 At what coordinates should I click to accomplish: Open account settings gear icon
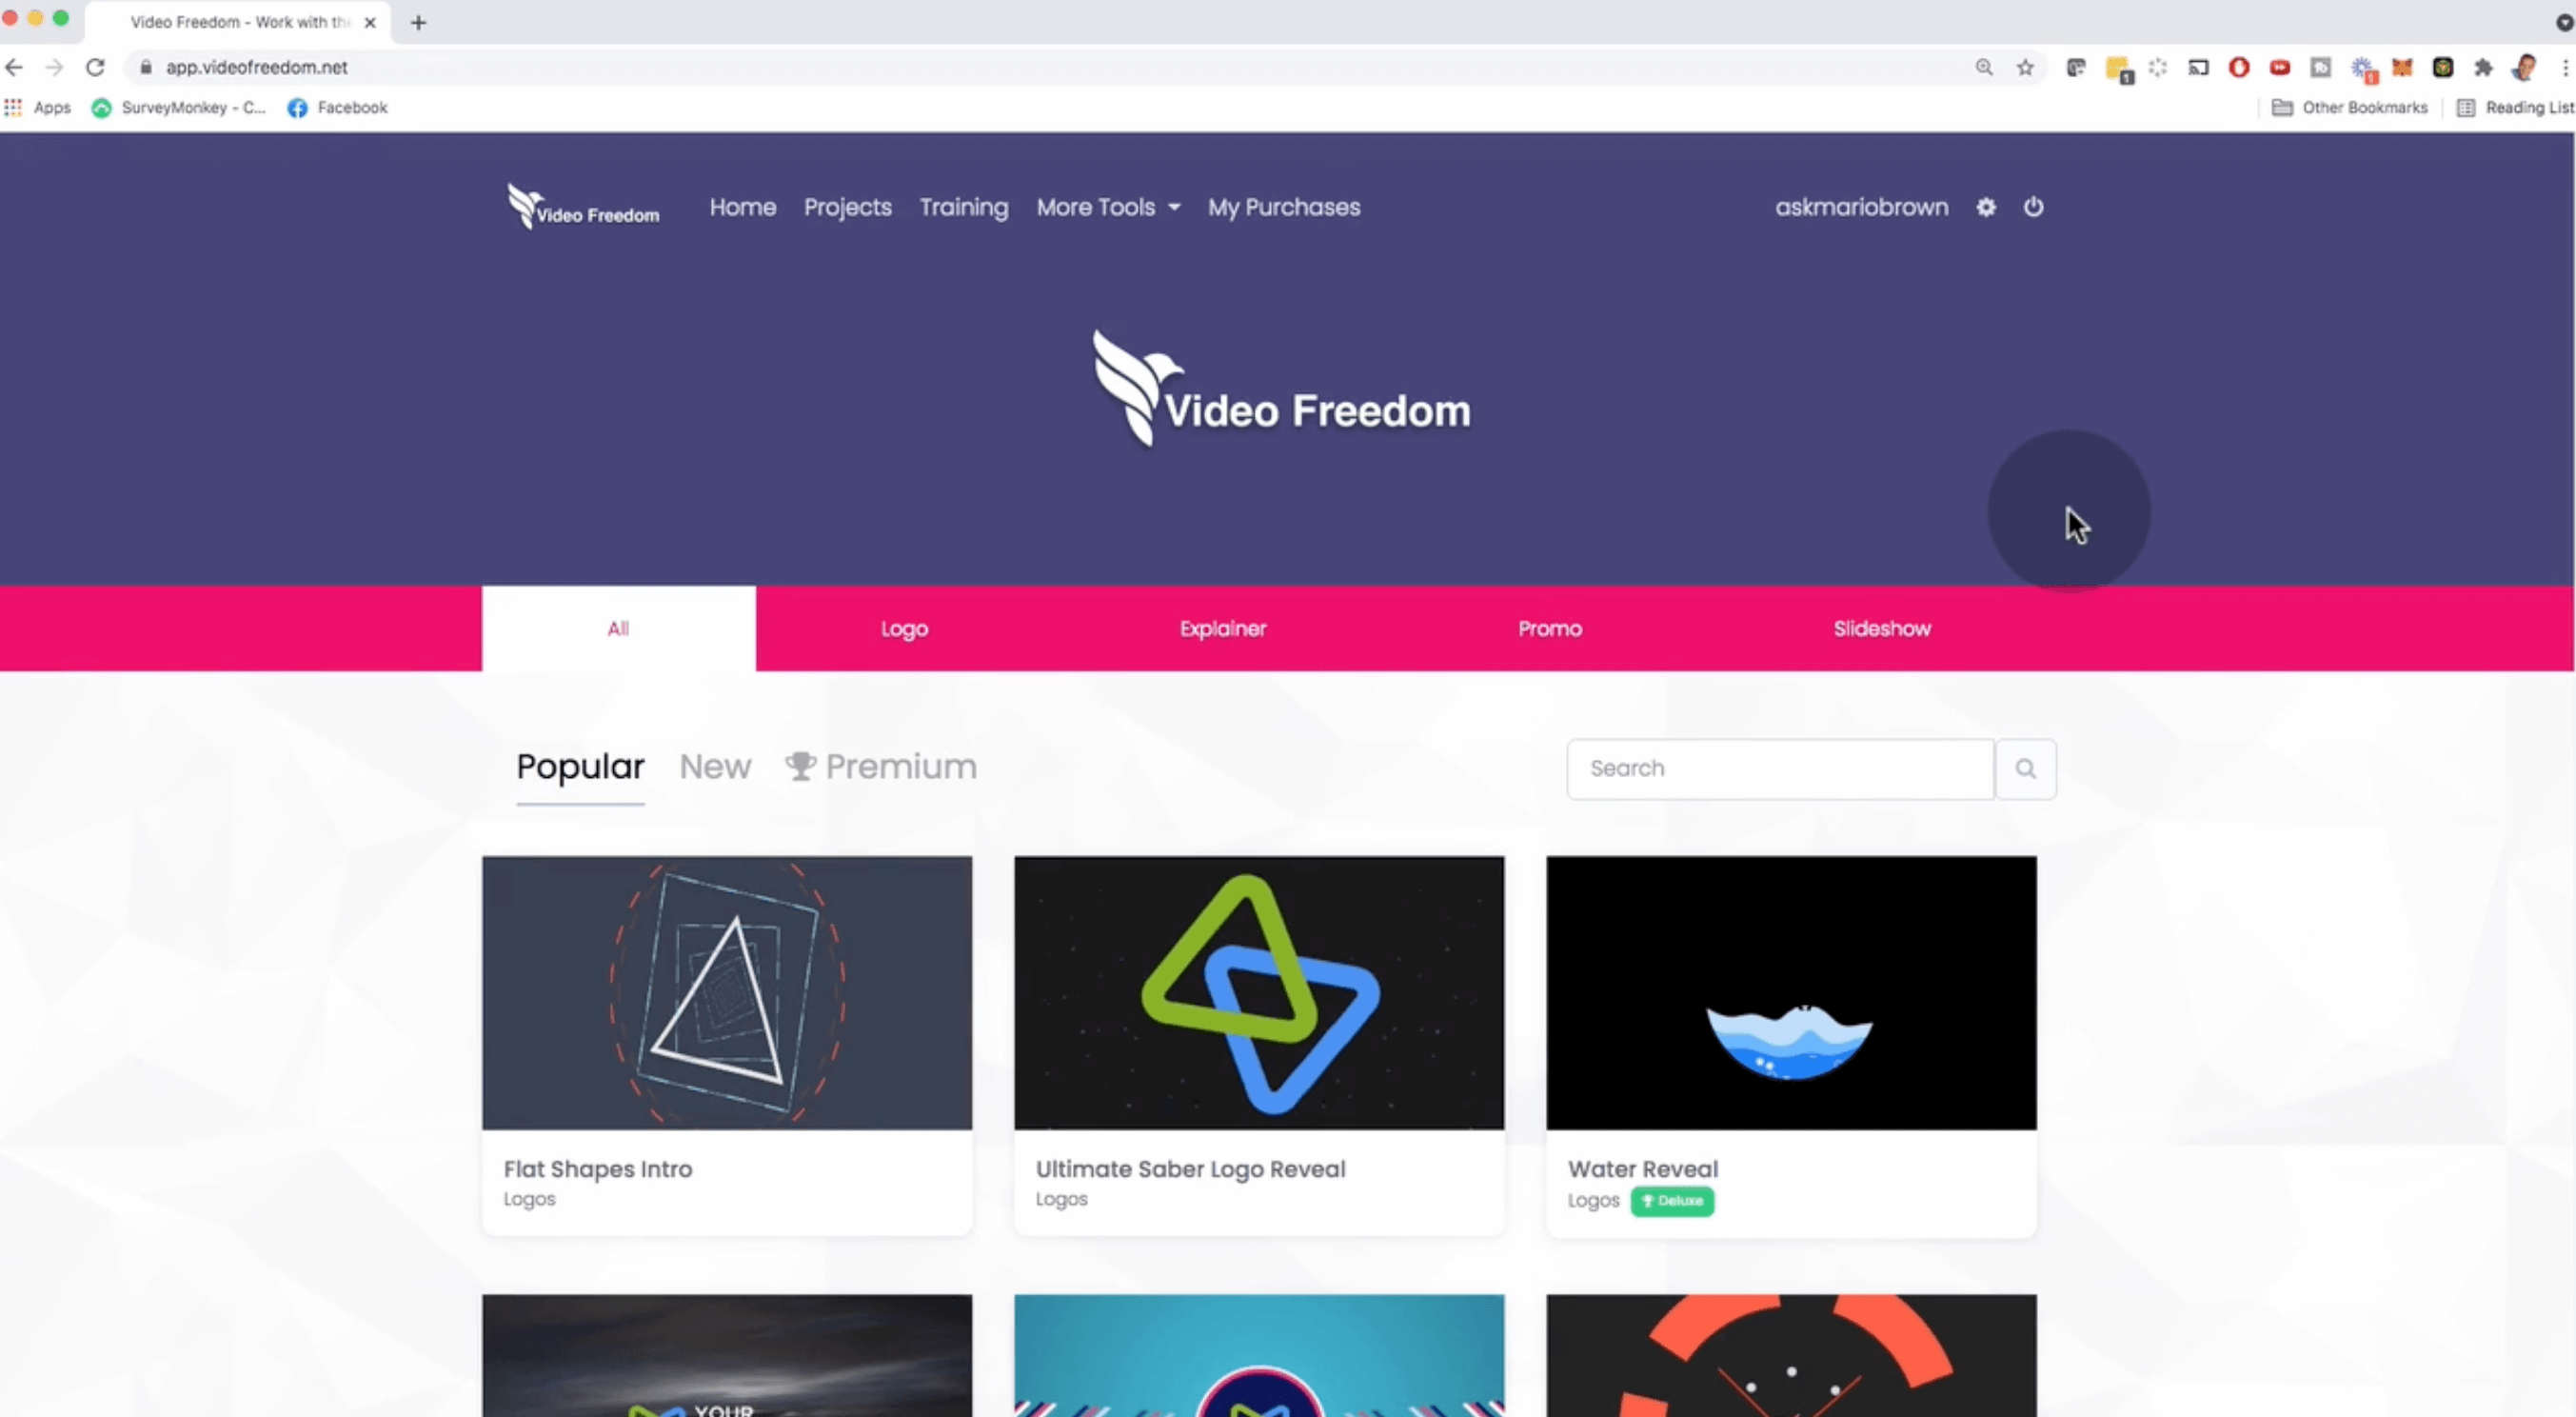pos(1985,206)
